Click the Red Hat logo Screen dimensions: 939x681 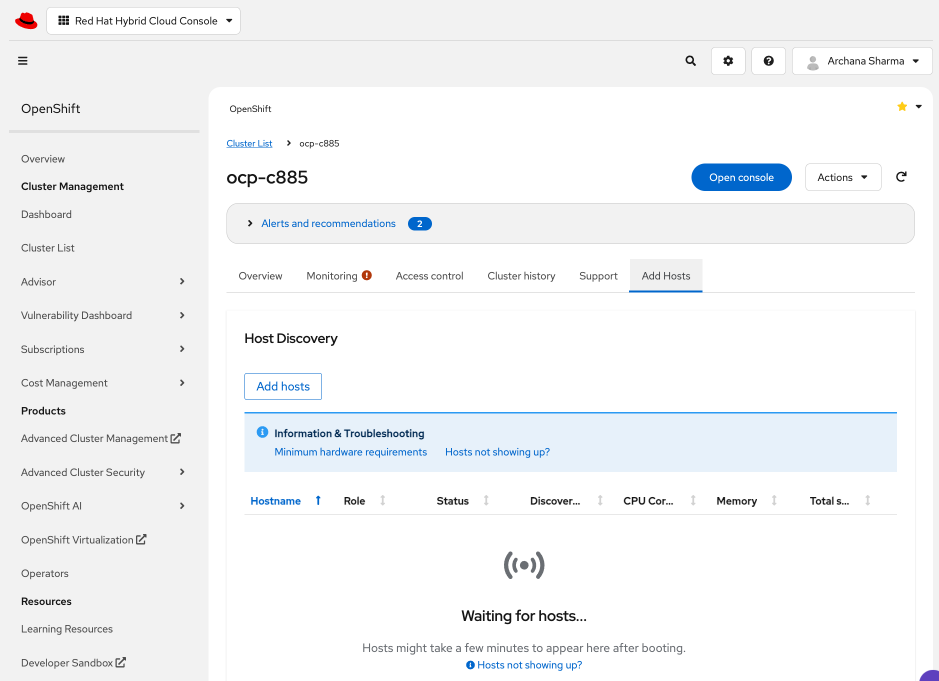(x=25, y=19)
